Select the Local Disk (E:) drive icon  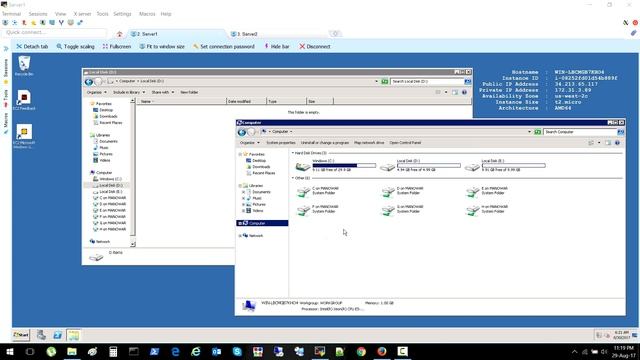[472, 167]
